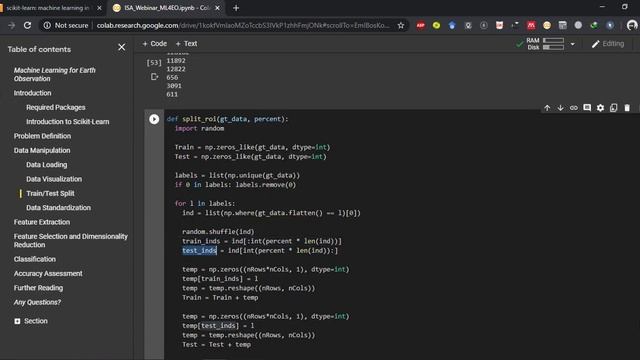Go to Data Manipulation section
This screenshot has width=640, height=360.
click(42, 150)
